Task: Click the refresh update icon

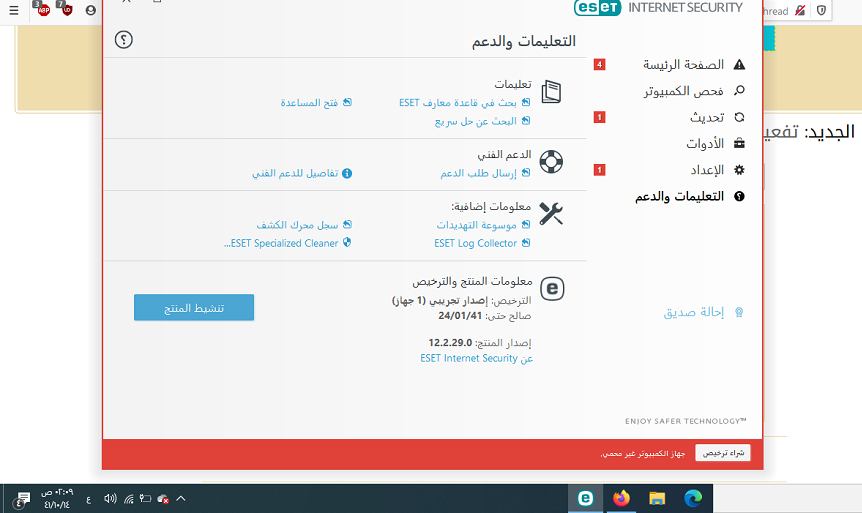Action: tap(739, 117)
